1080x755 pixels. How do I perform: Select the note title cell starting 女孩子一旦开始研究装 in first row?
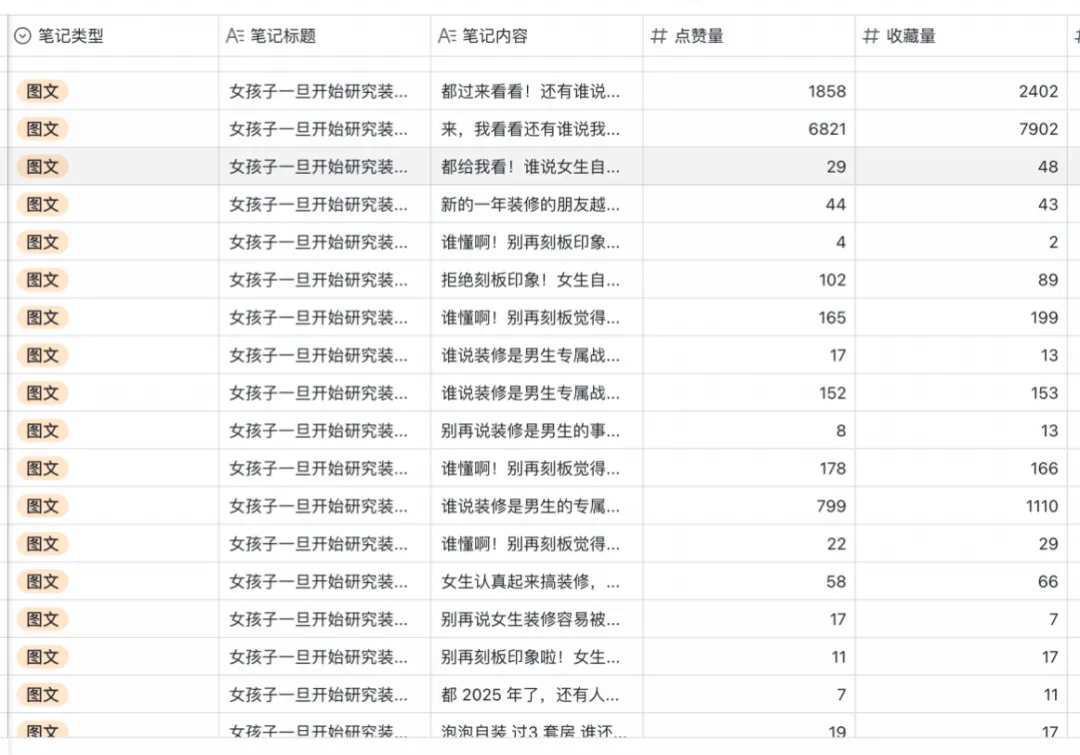pyautogui.click(x=320, y=91)
